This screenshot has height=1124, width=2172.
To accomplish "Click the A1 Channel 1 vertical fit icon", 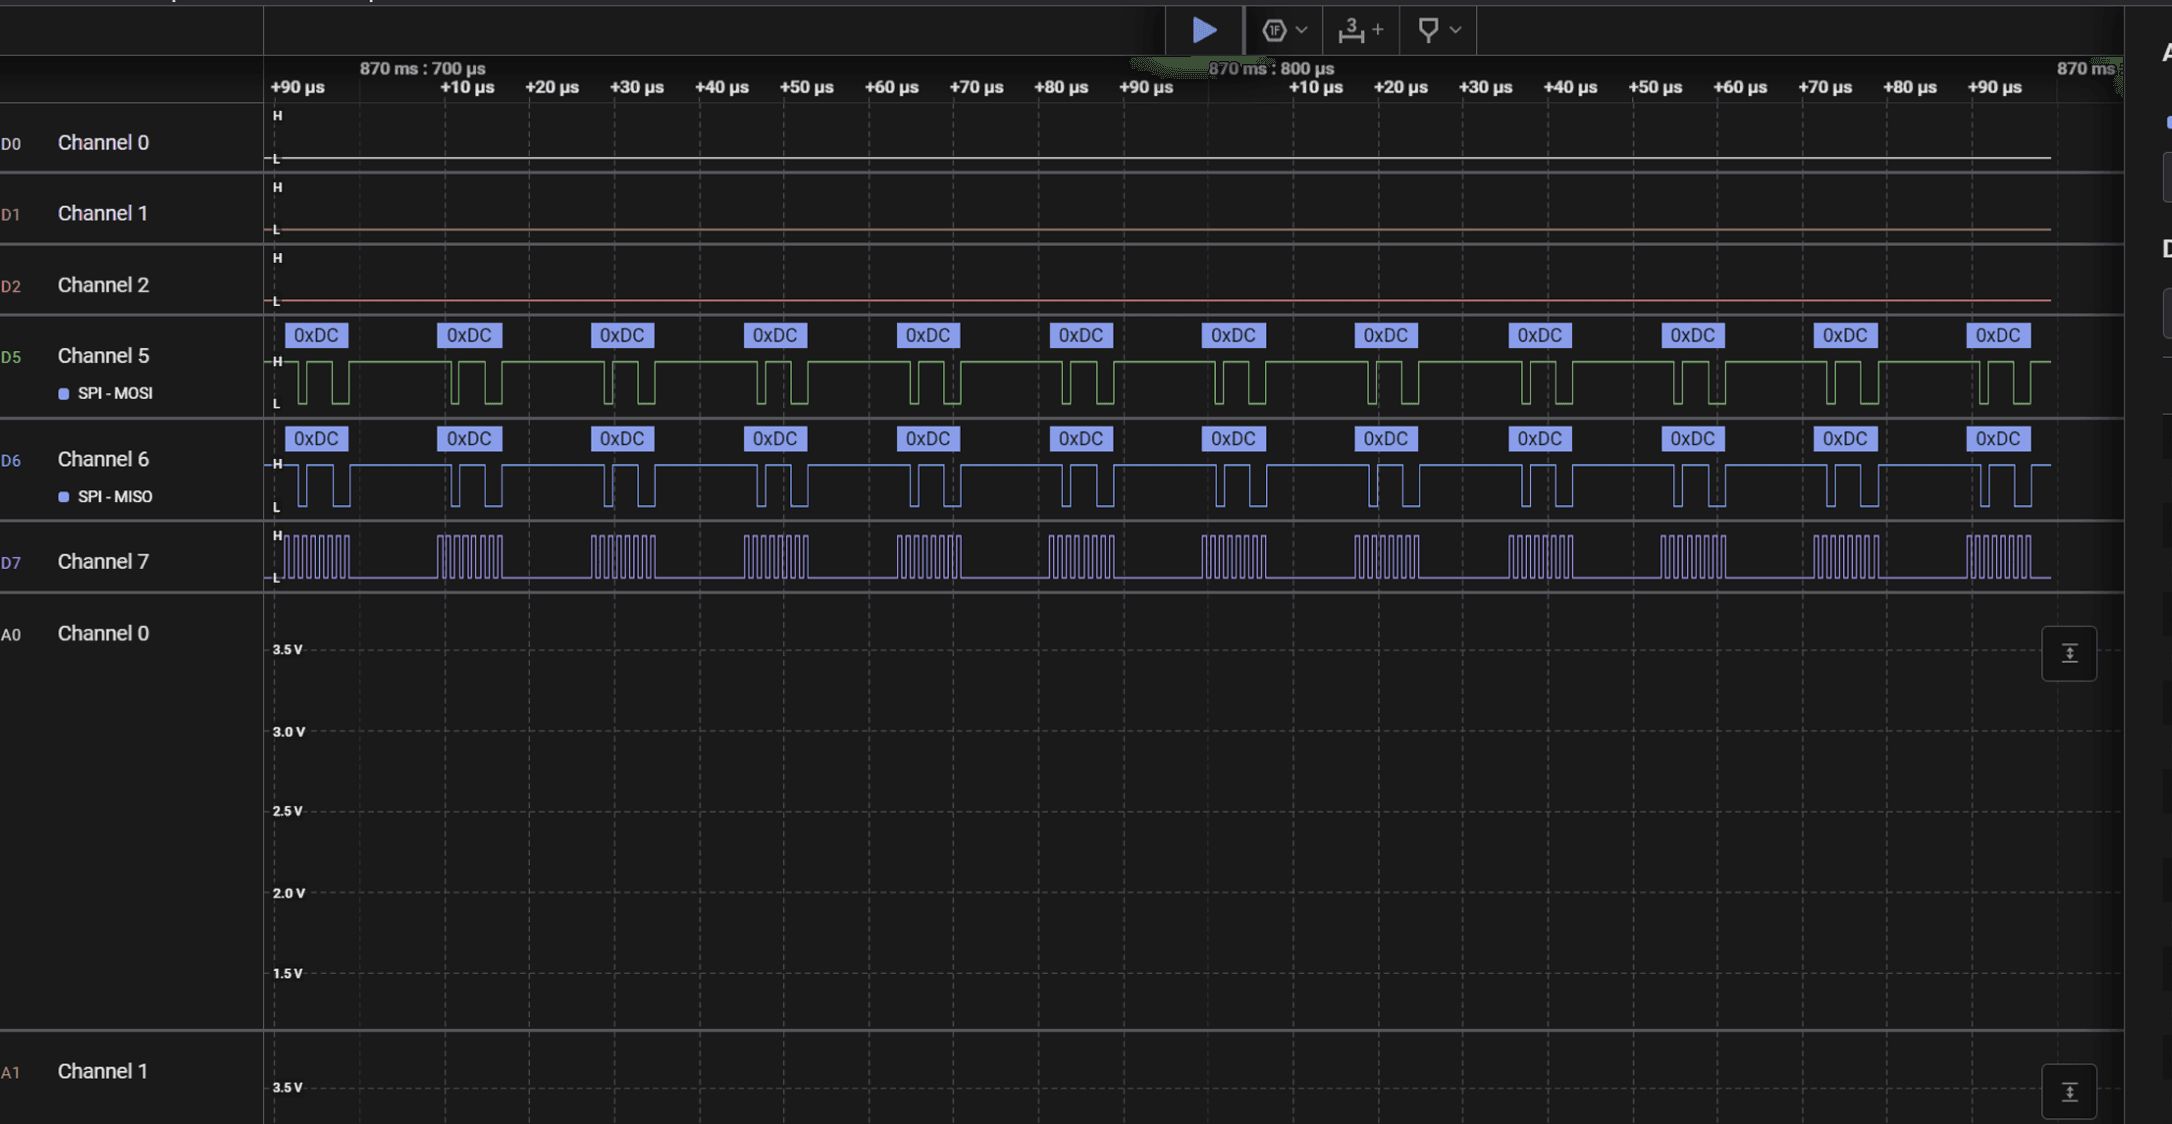I will pos(2069,1091).
